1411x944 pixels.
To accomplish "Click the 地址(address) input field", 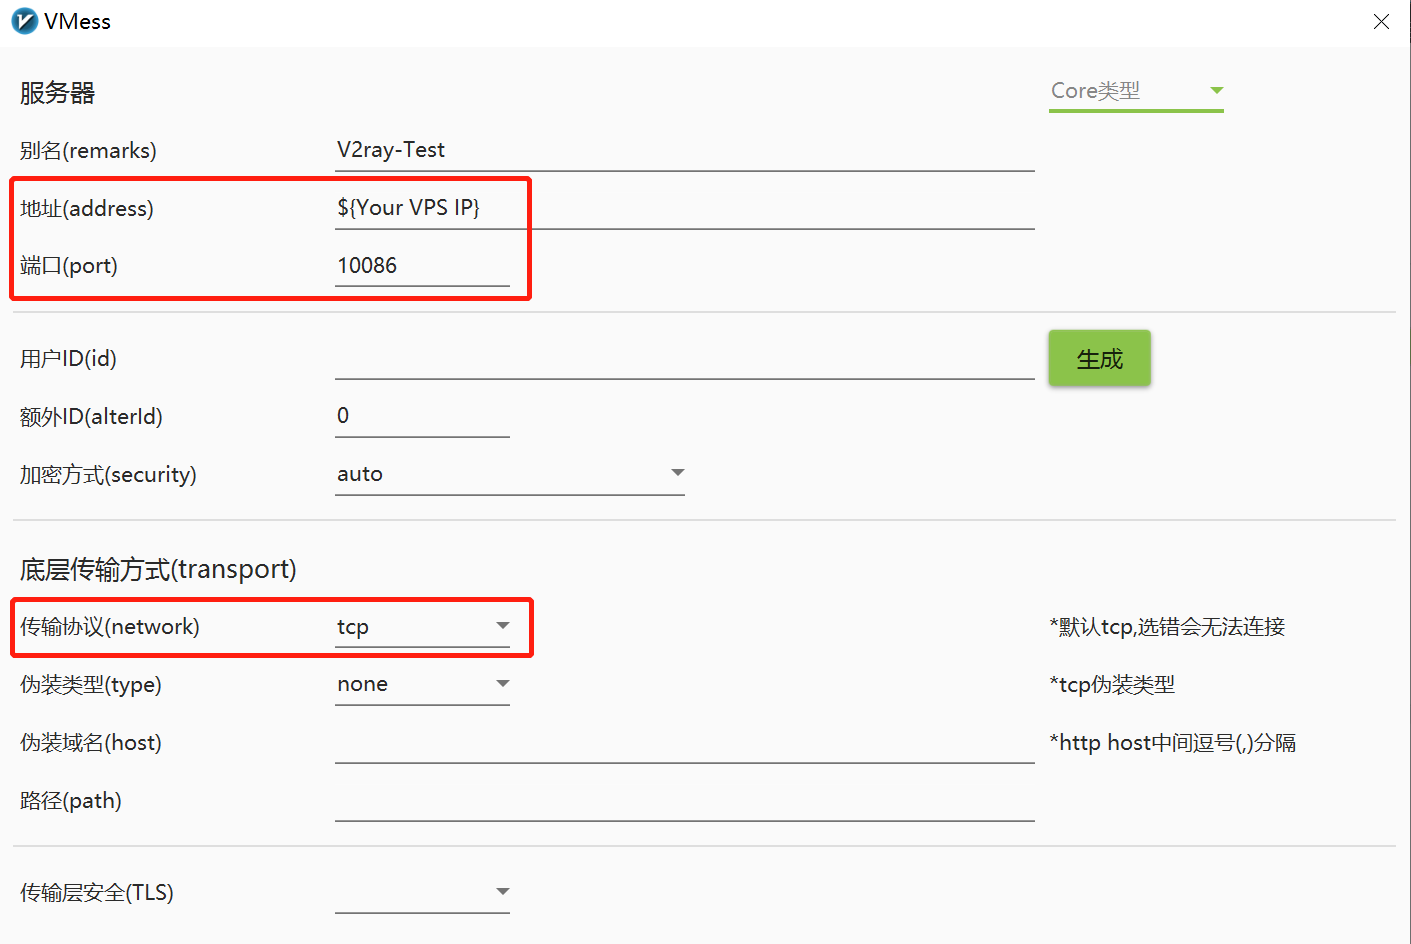I will [685, 209].
